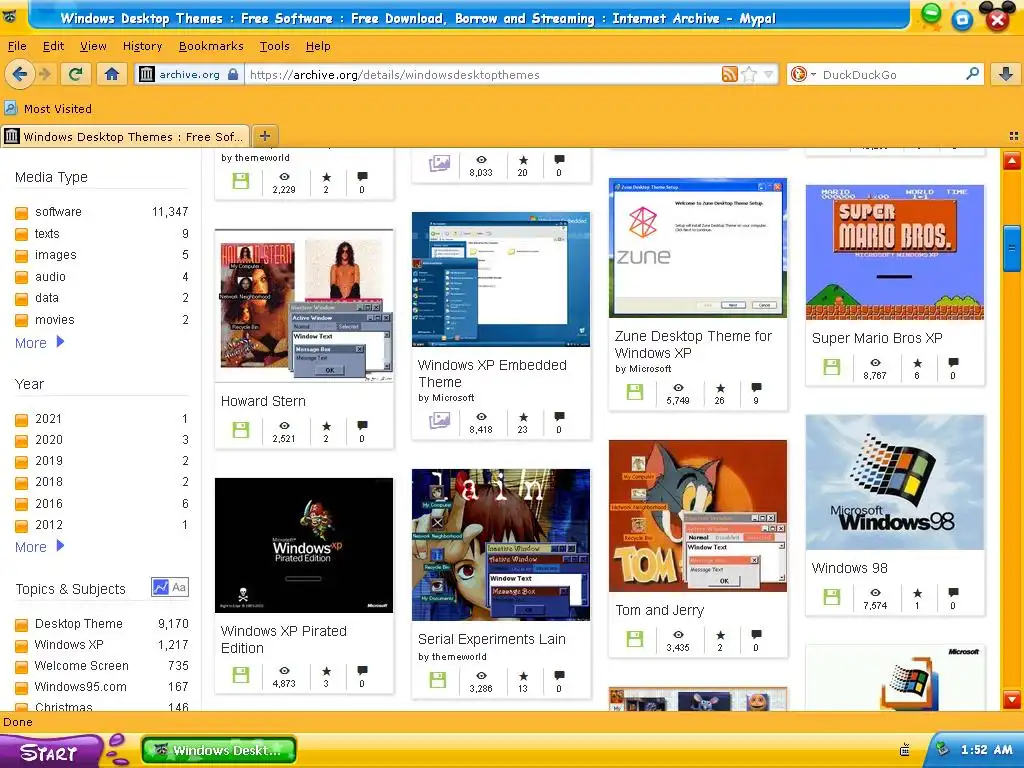Viewport: 1024px width, 768px height.
Task: Click the blue vertical scrollbar thumb
Action: 1012,248
